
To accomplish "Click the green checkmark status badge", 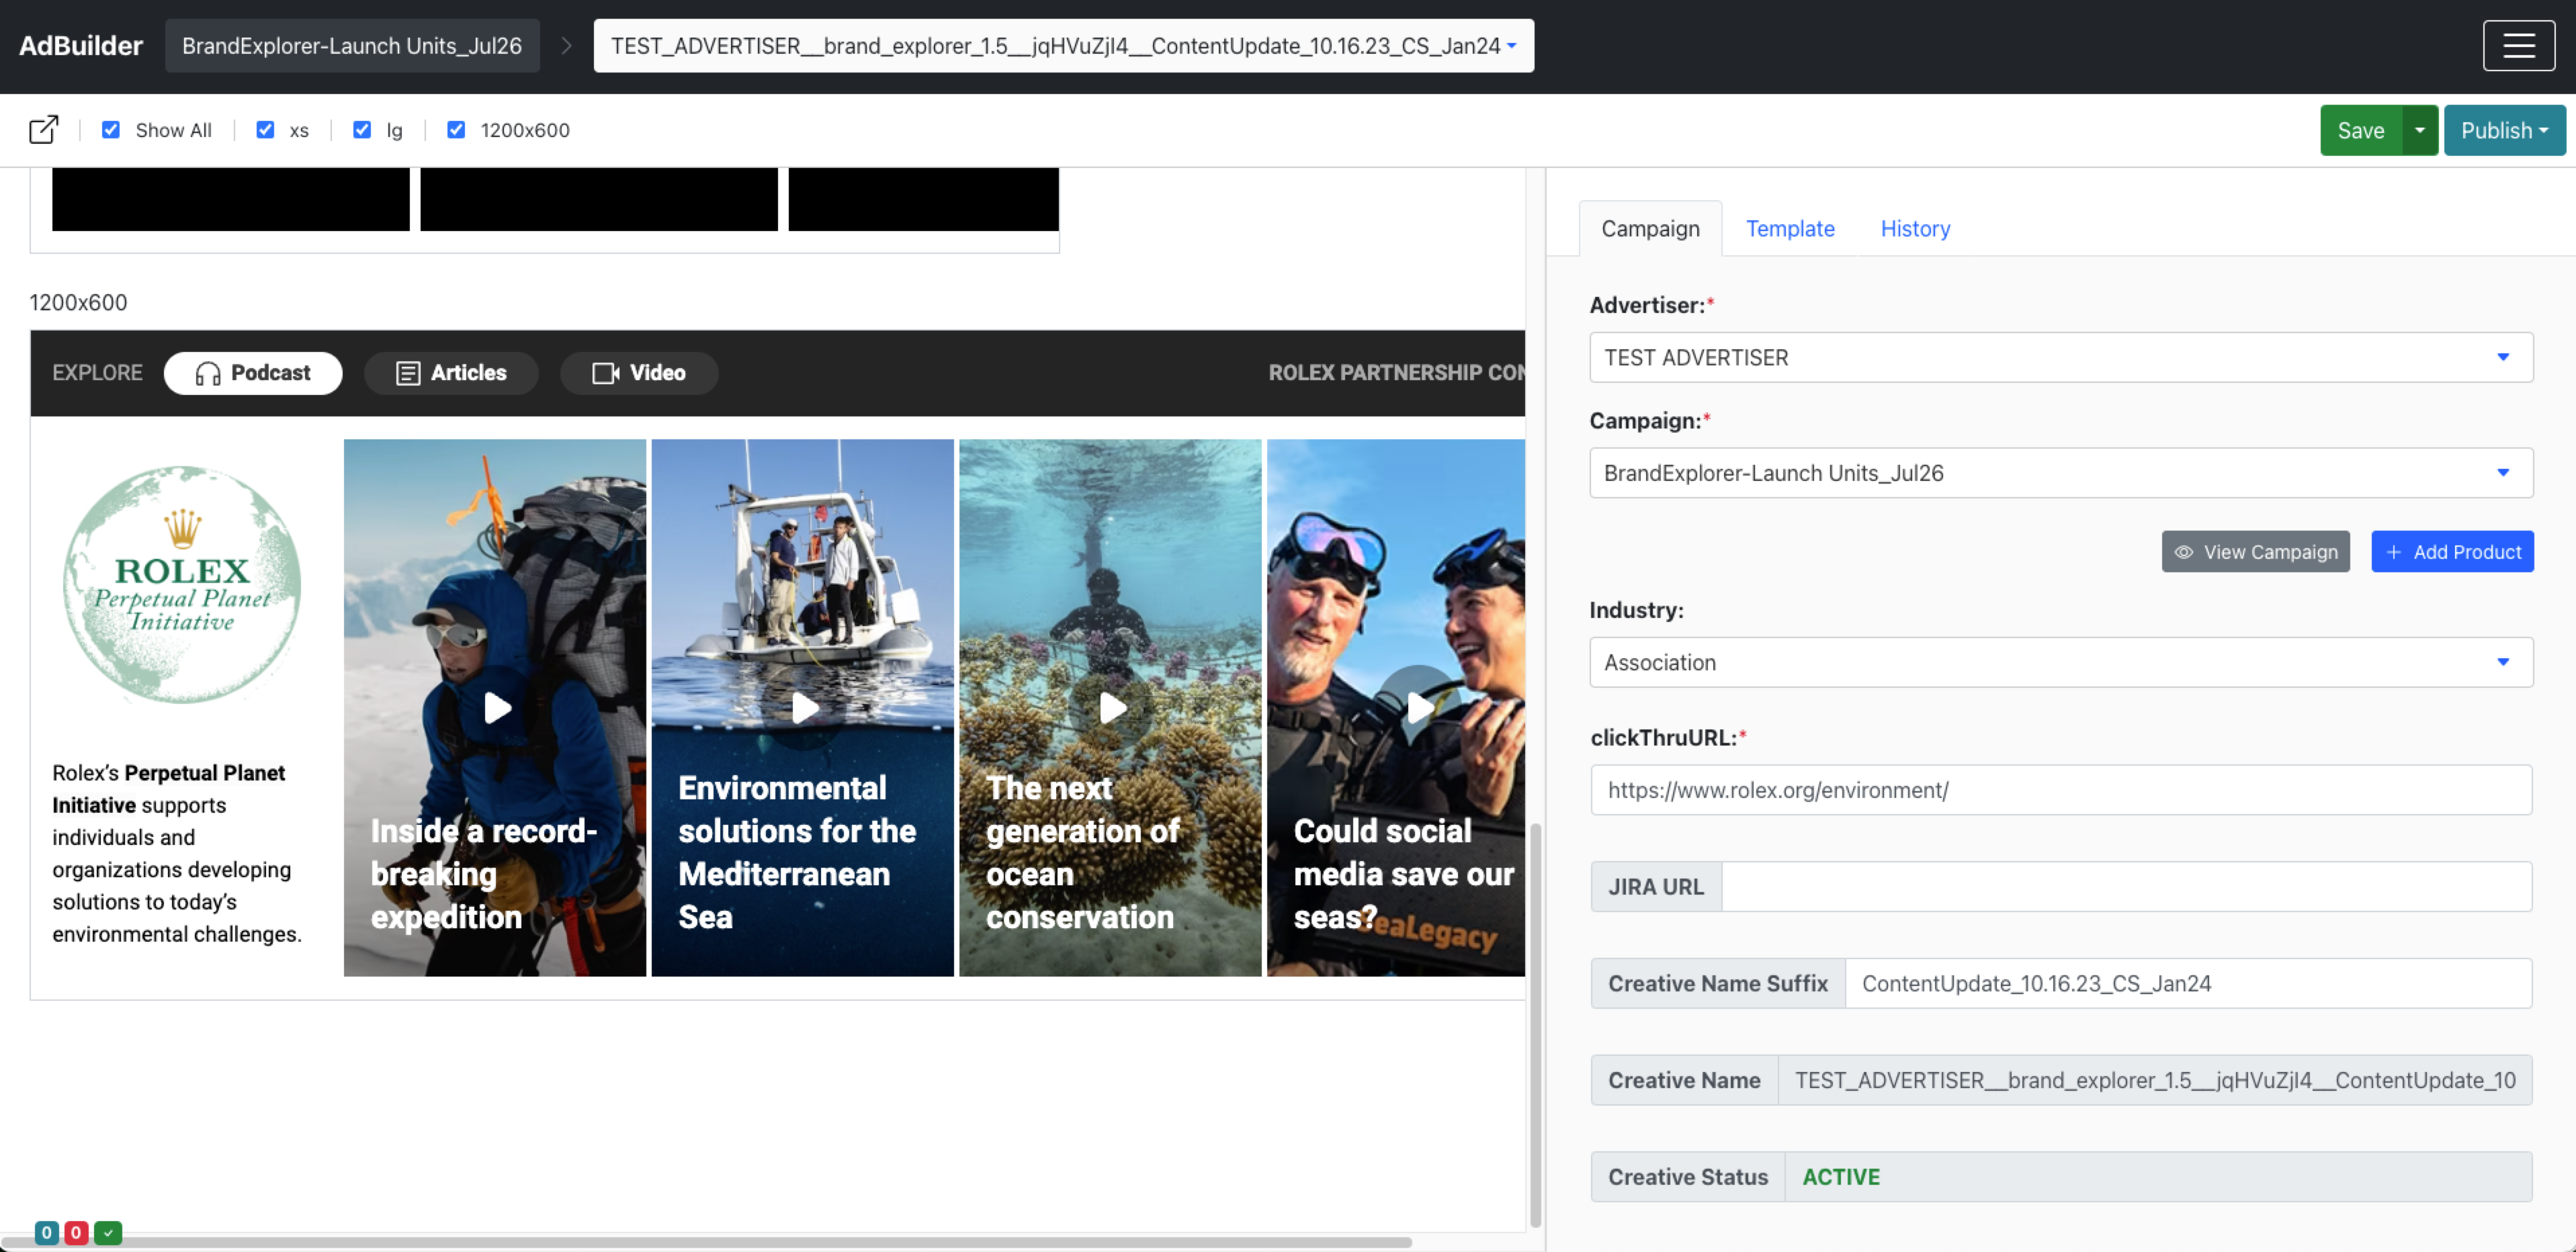I will (x=108, y=1233).
